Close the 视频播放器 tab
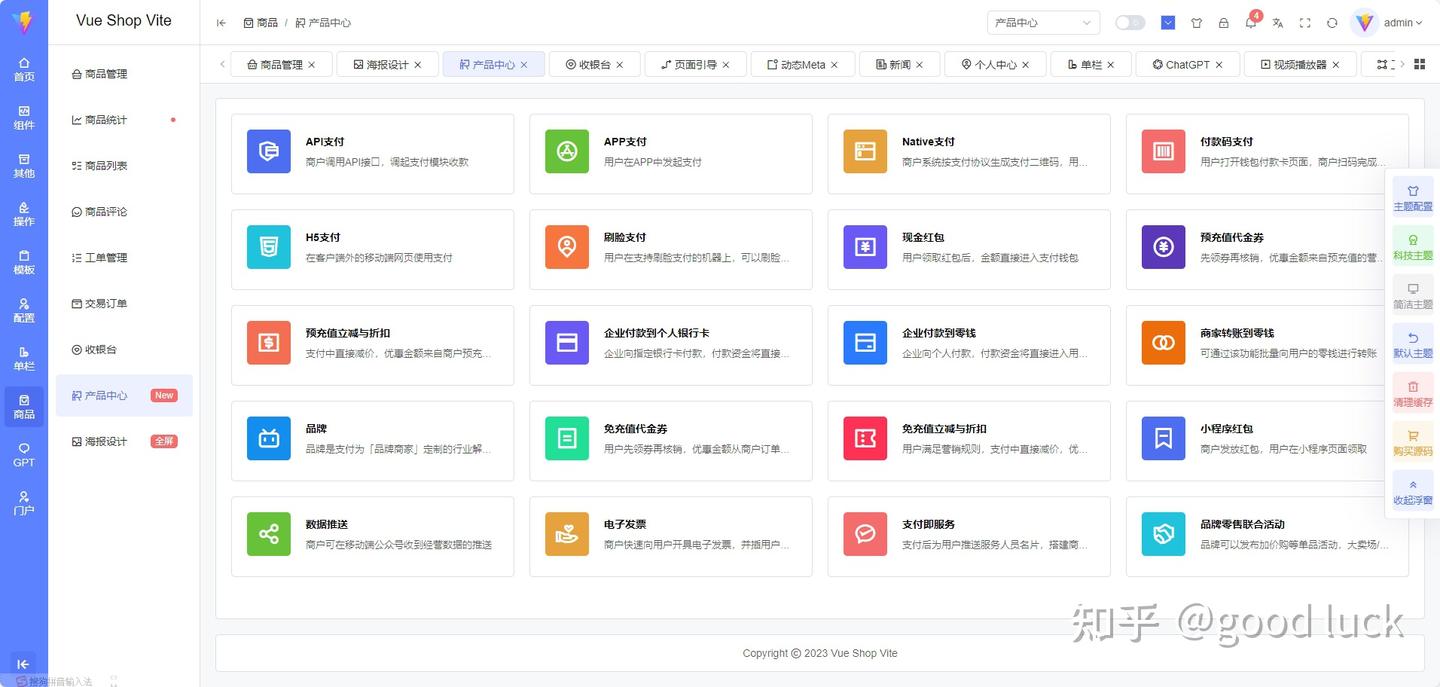 (x=1336, y=65)
